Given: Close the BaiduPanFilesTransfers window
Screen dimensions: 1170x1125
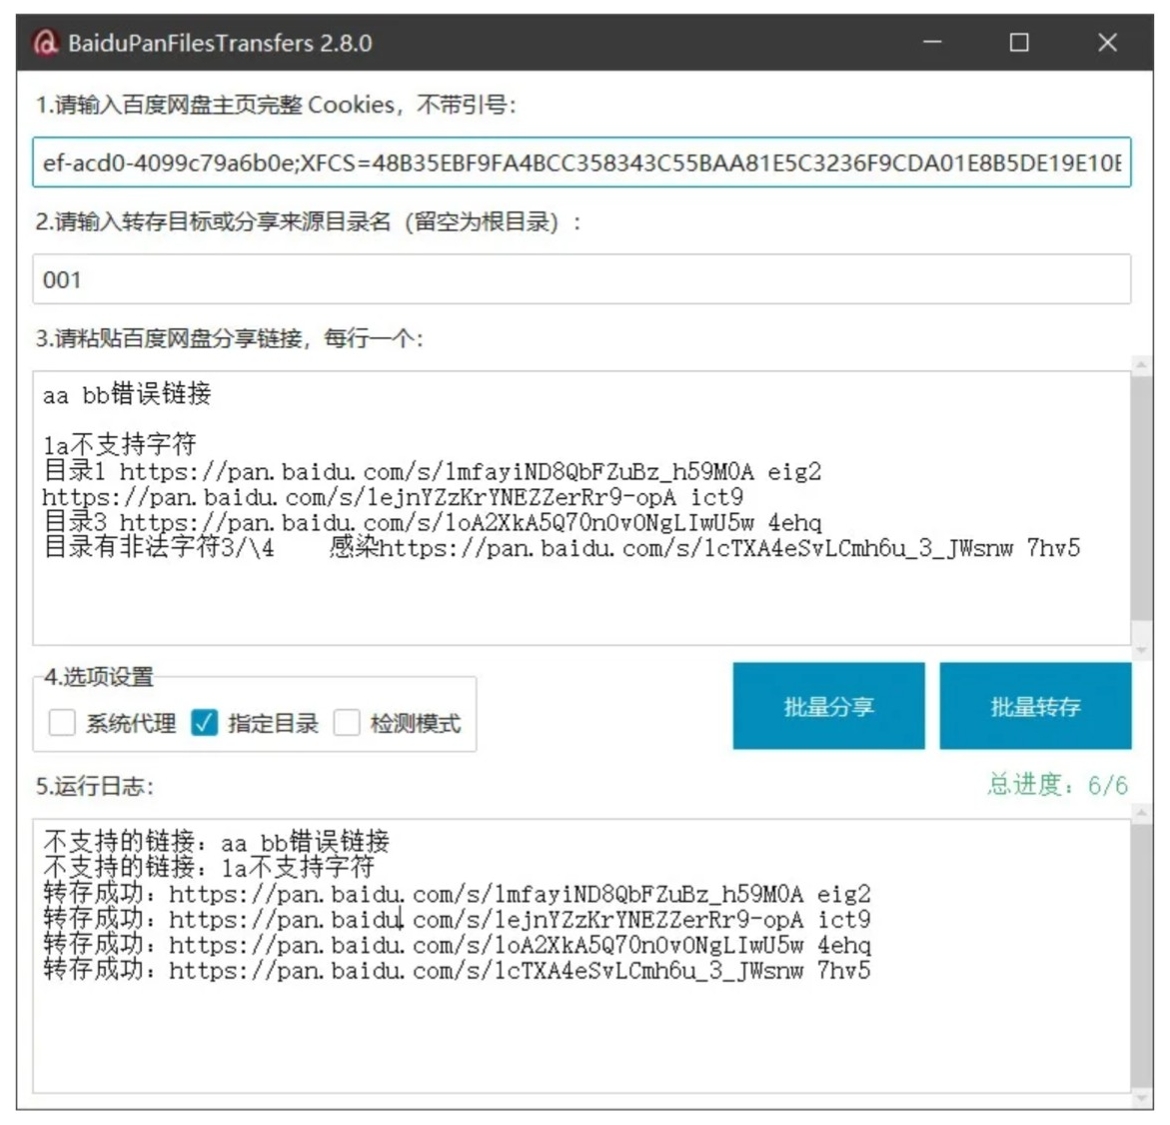Looking at the screenshot, I should coord(1107,43).
